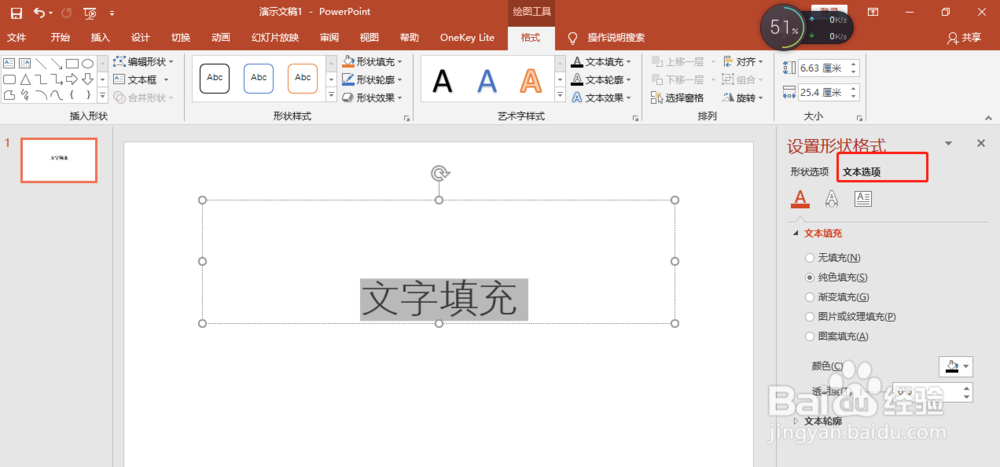Start slideshow from beginning icon in quick access
The height and width of the screenshot is (467, 1000).
tap(91, 12)
